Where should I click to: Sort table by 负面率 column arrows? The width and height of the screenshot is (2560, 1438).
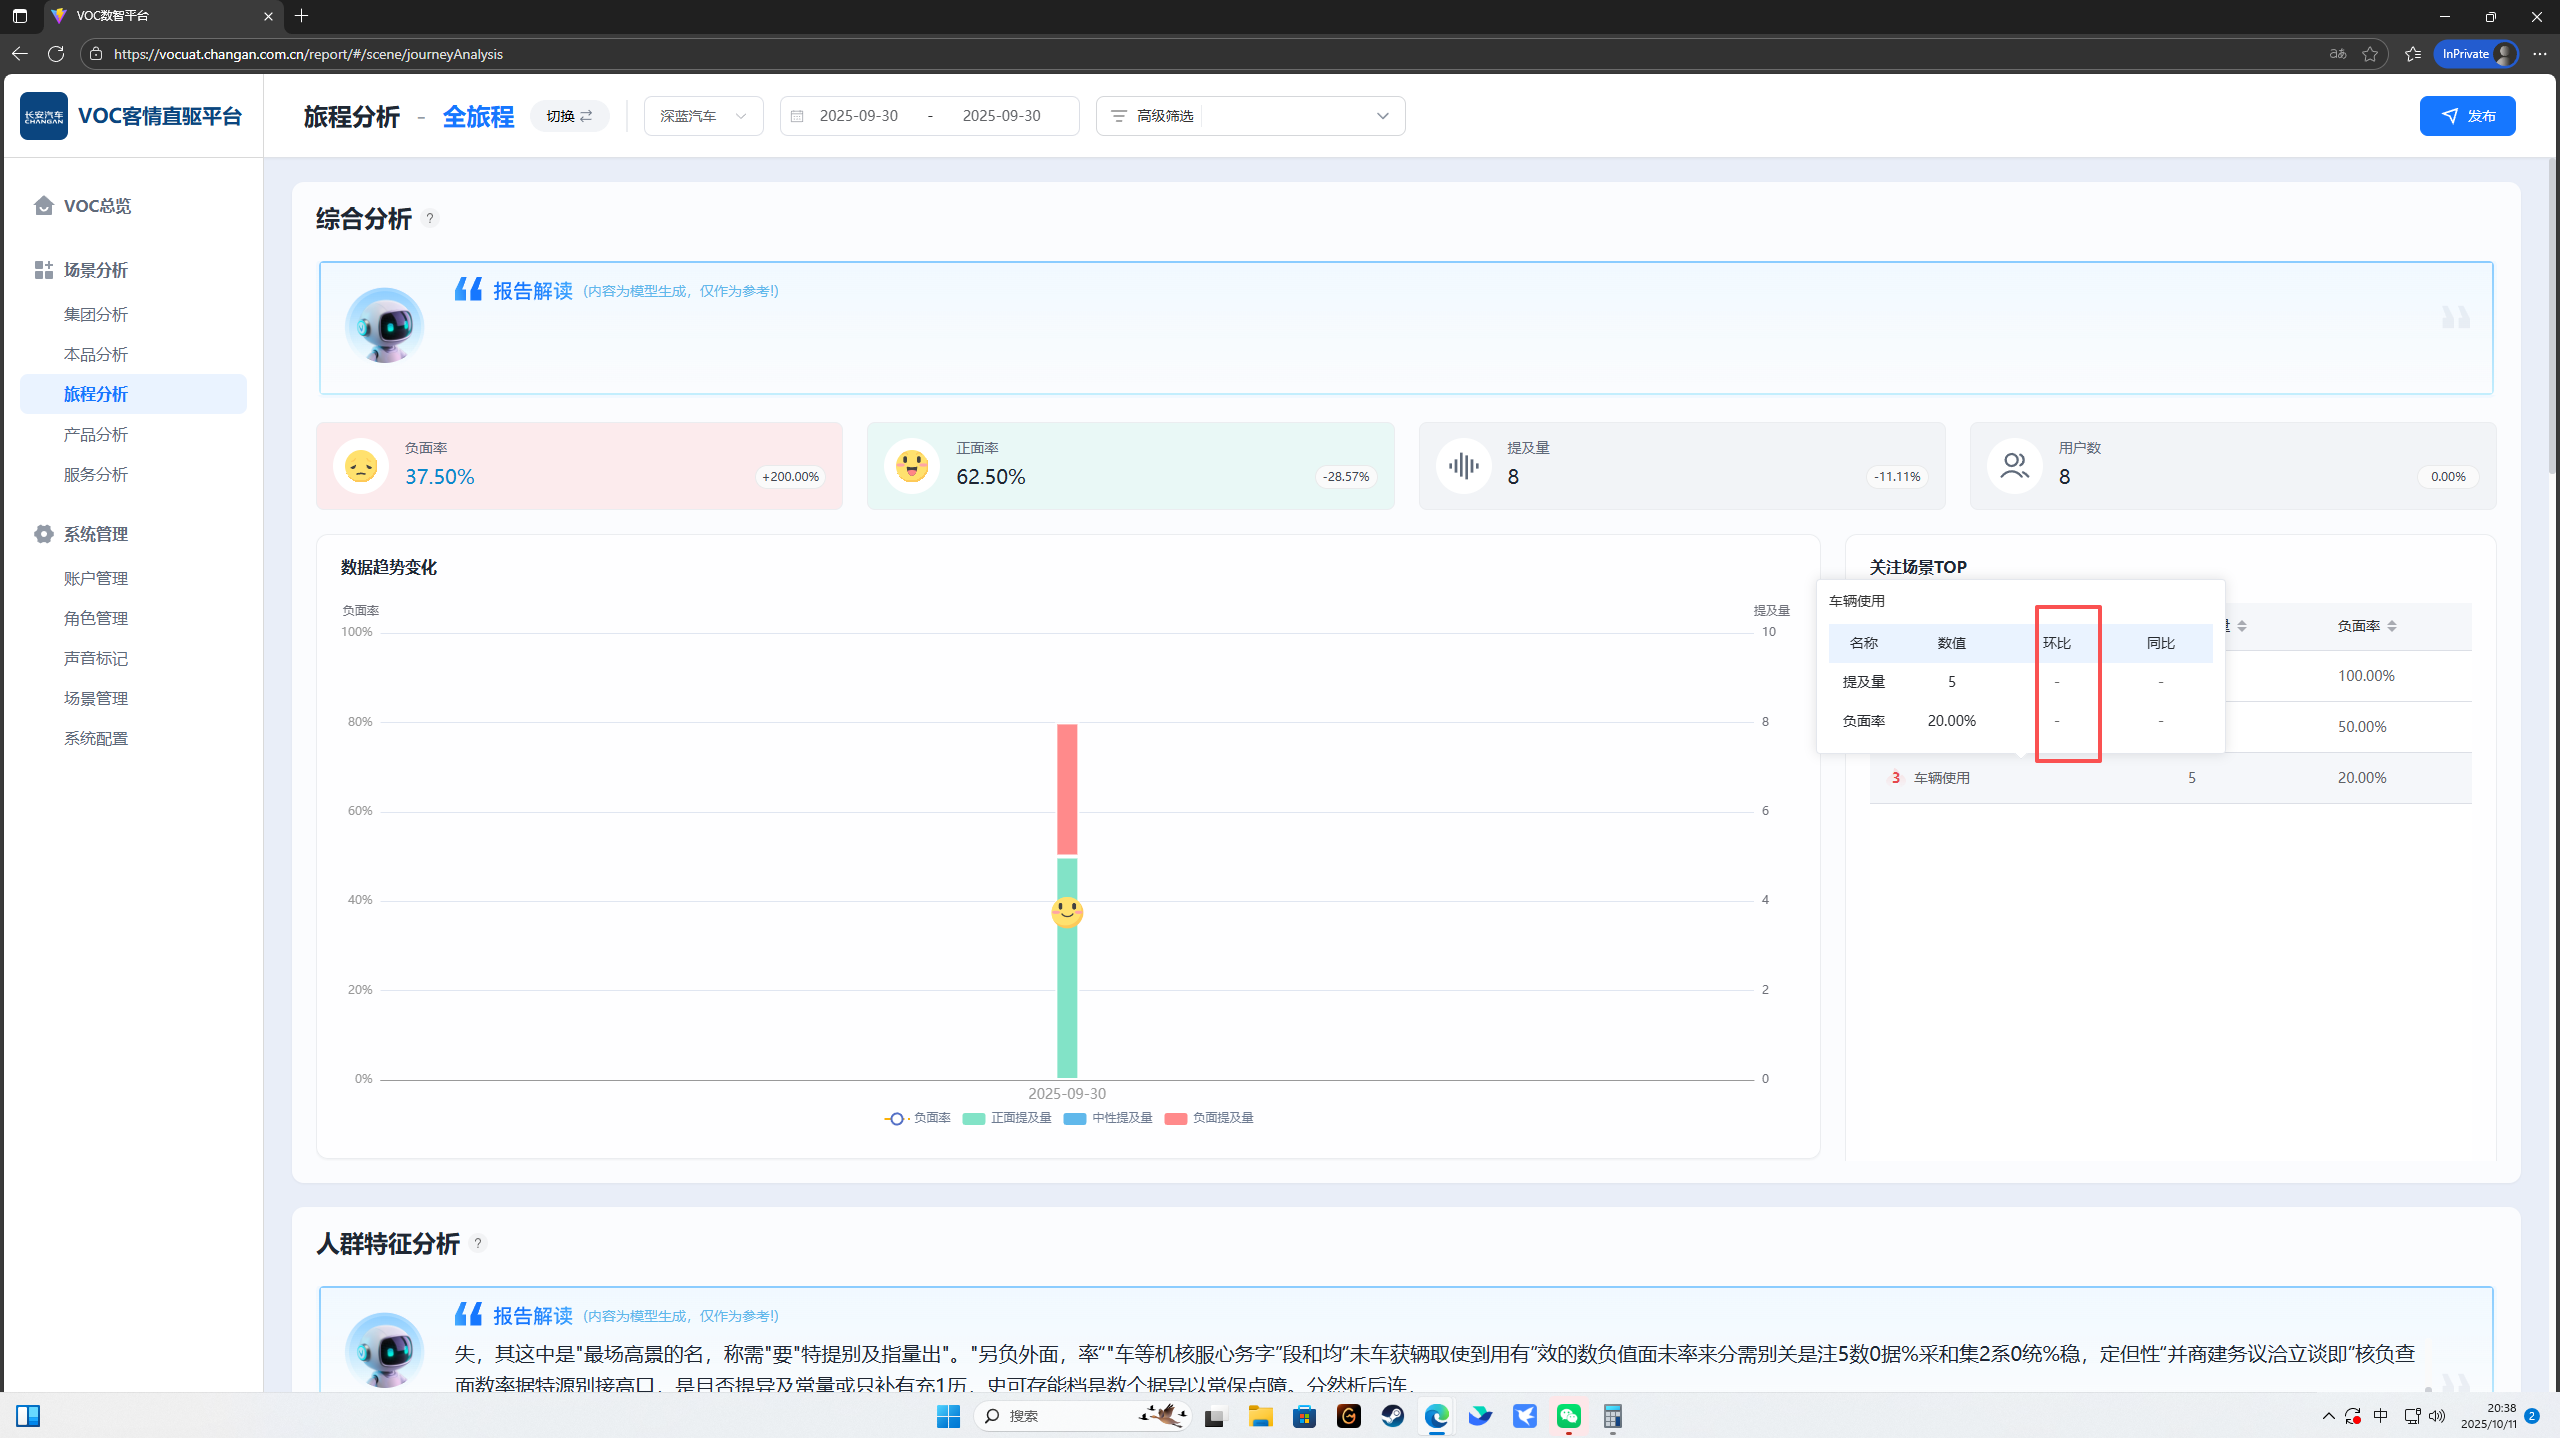pos(2392,626)
